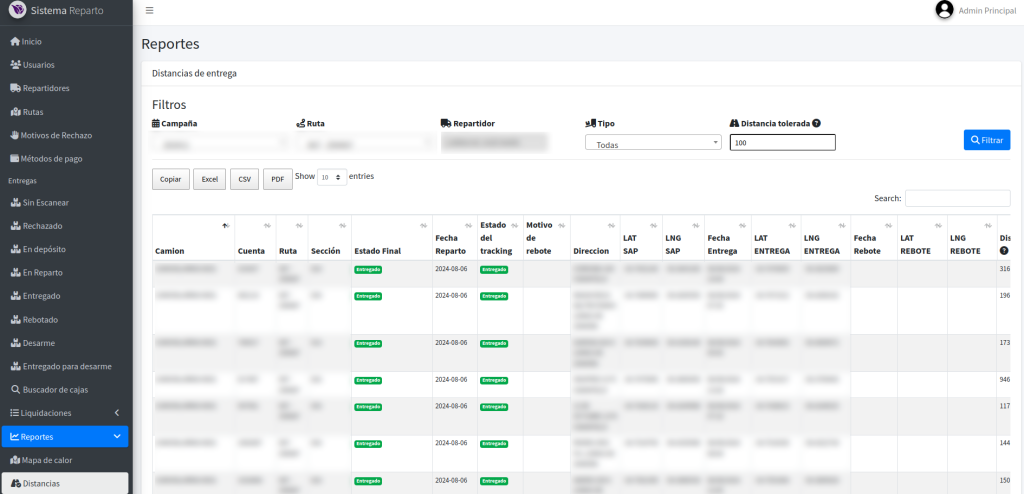Sort table by Fecha Entrega column

click(x=728, y=238)
